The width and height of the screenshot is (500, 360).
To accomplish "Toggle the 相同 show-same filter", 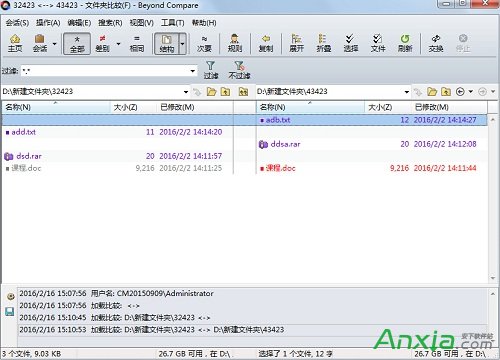I will [x=137, y=43].
